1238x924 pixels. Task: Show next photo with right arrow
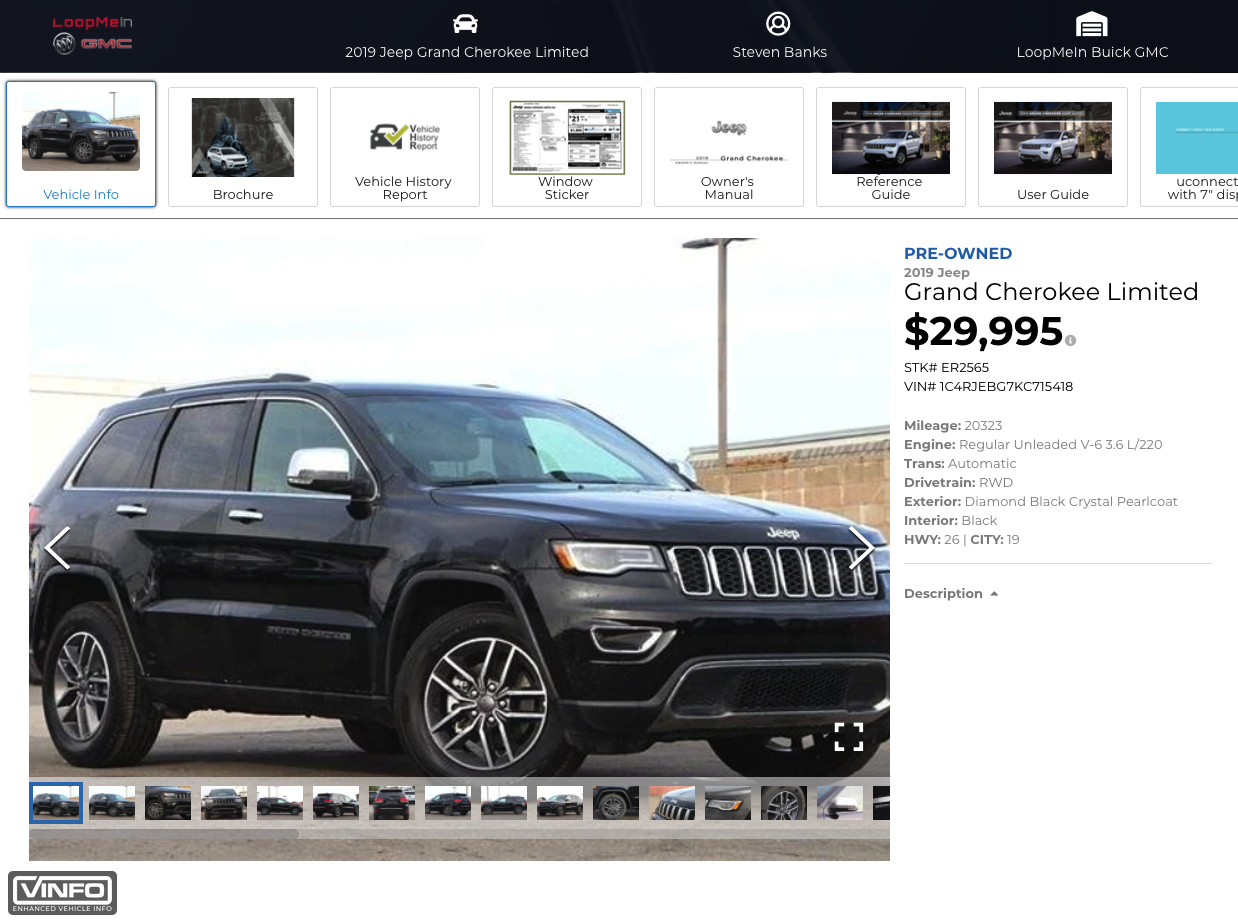click(x=861, y=547)
